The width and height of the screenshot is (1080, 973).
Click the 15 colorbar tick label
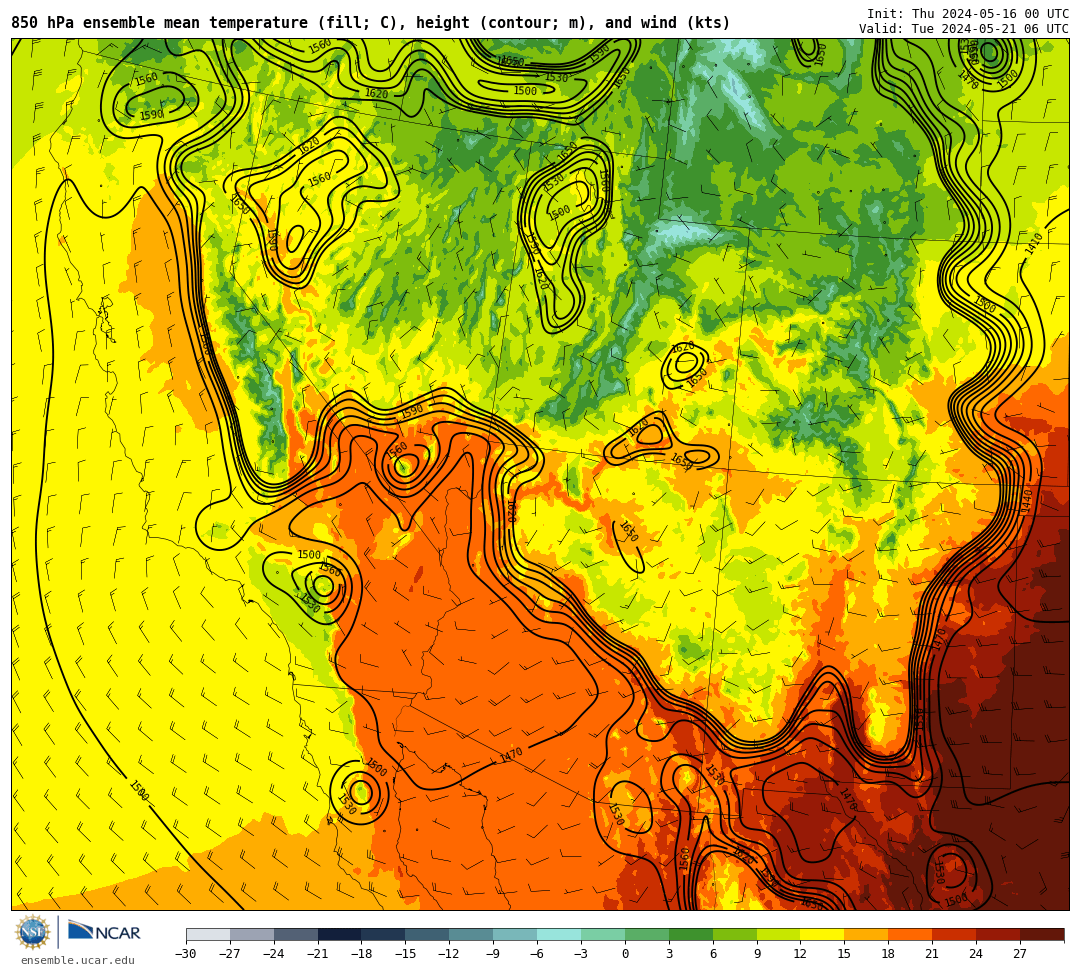tap(844, 954)
